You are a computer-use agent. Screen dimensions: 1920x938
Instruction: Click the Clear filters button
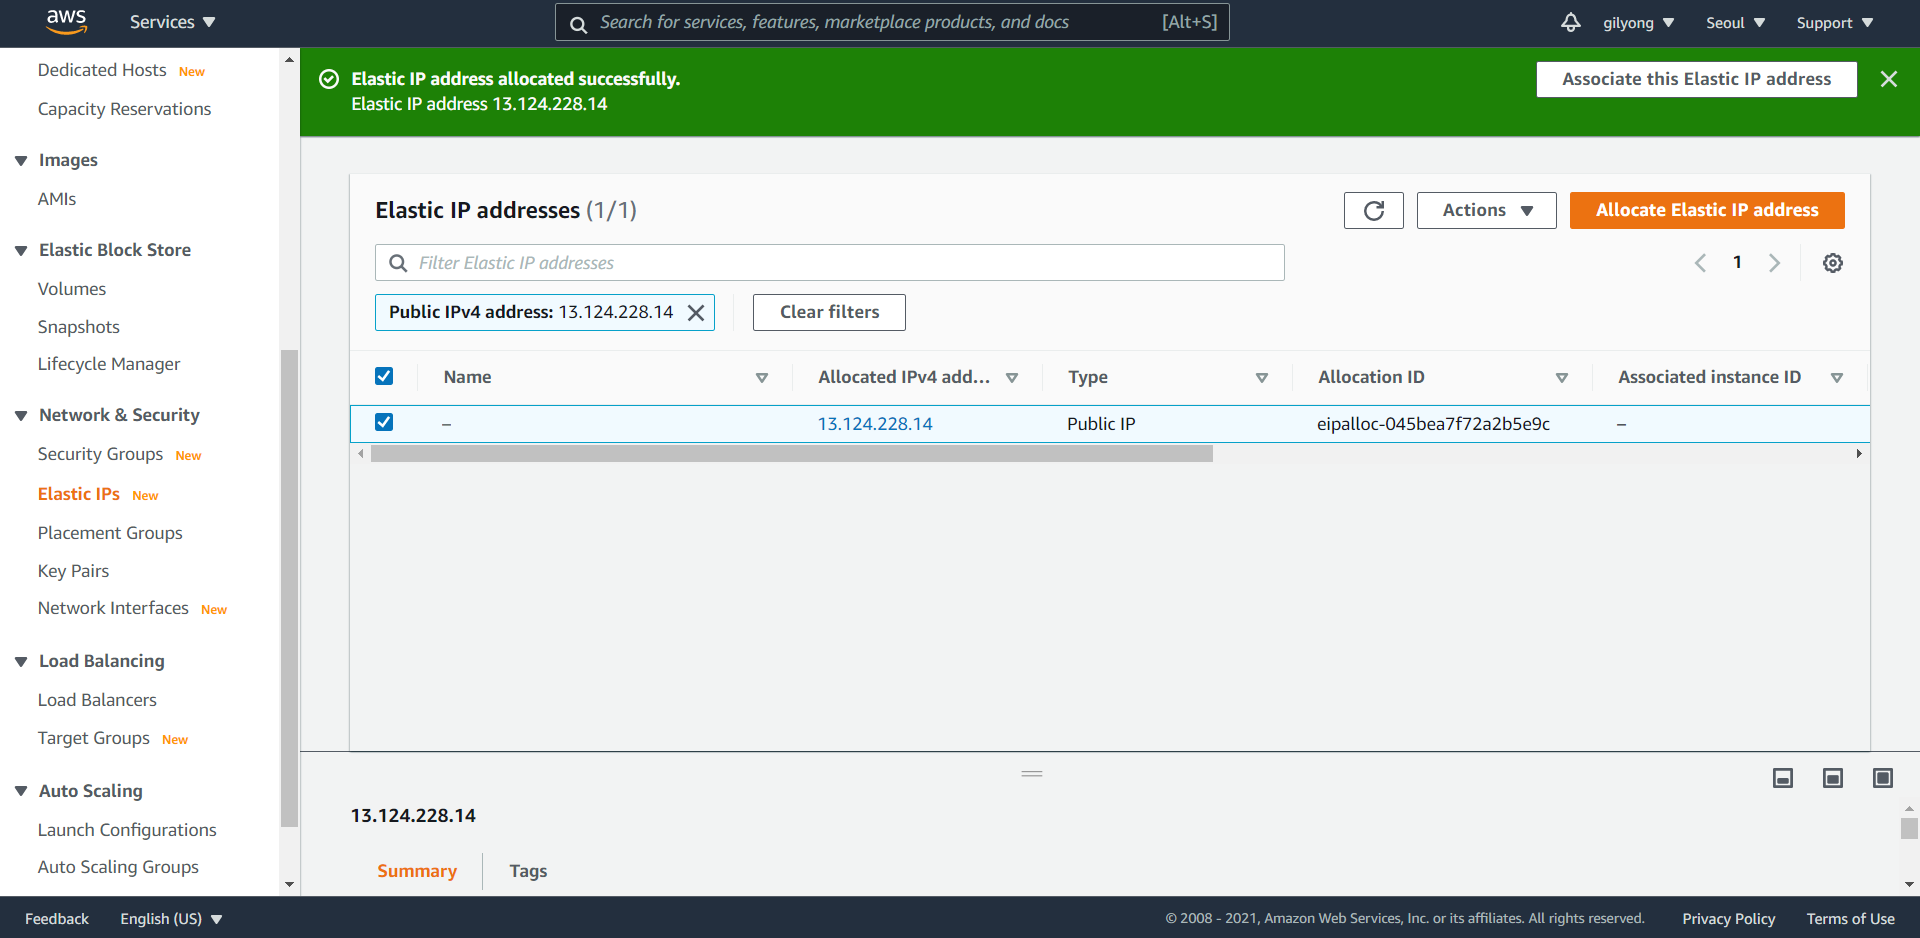[x=829, y=312]
